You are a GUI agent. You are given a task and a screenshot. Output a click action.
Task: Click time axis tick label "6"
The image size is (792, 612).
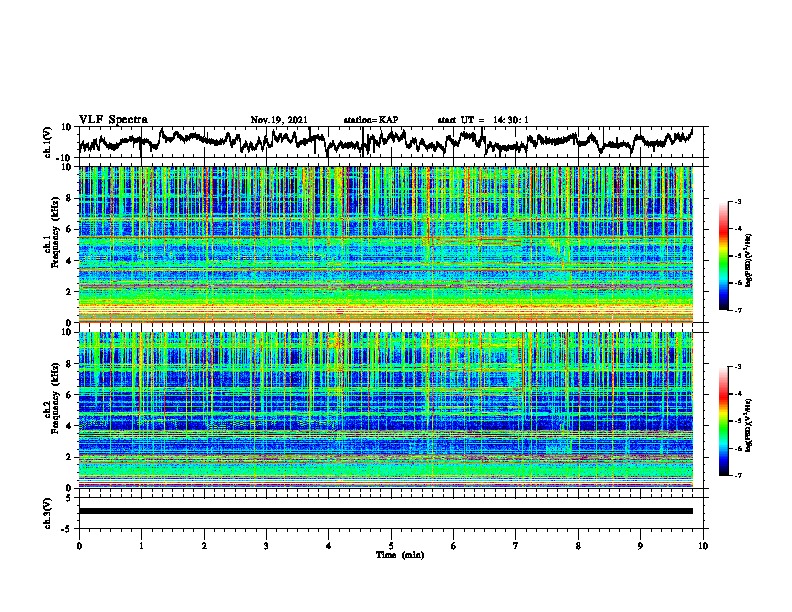click(x=453, y=546)
